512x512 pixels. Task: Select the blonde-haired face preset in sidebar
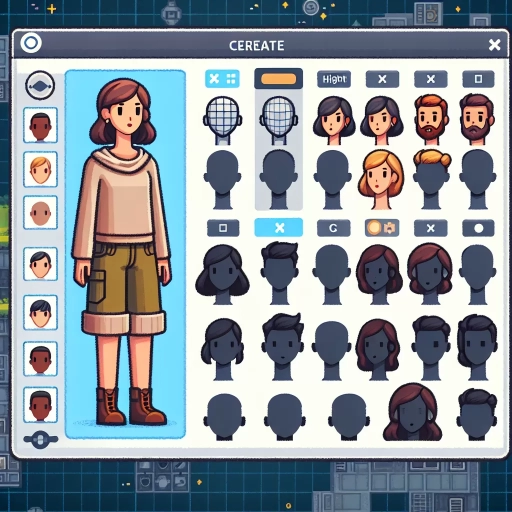point(40,169)
